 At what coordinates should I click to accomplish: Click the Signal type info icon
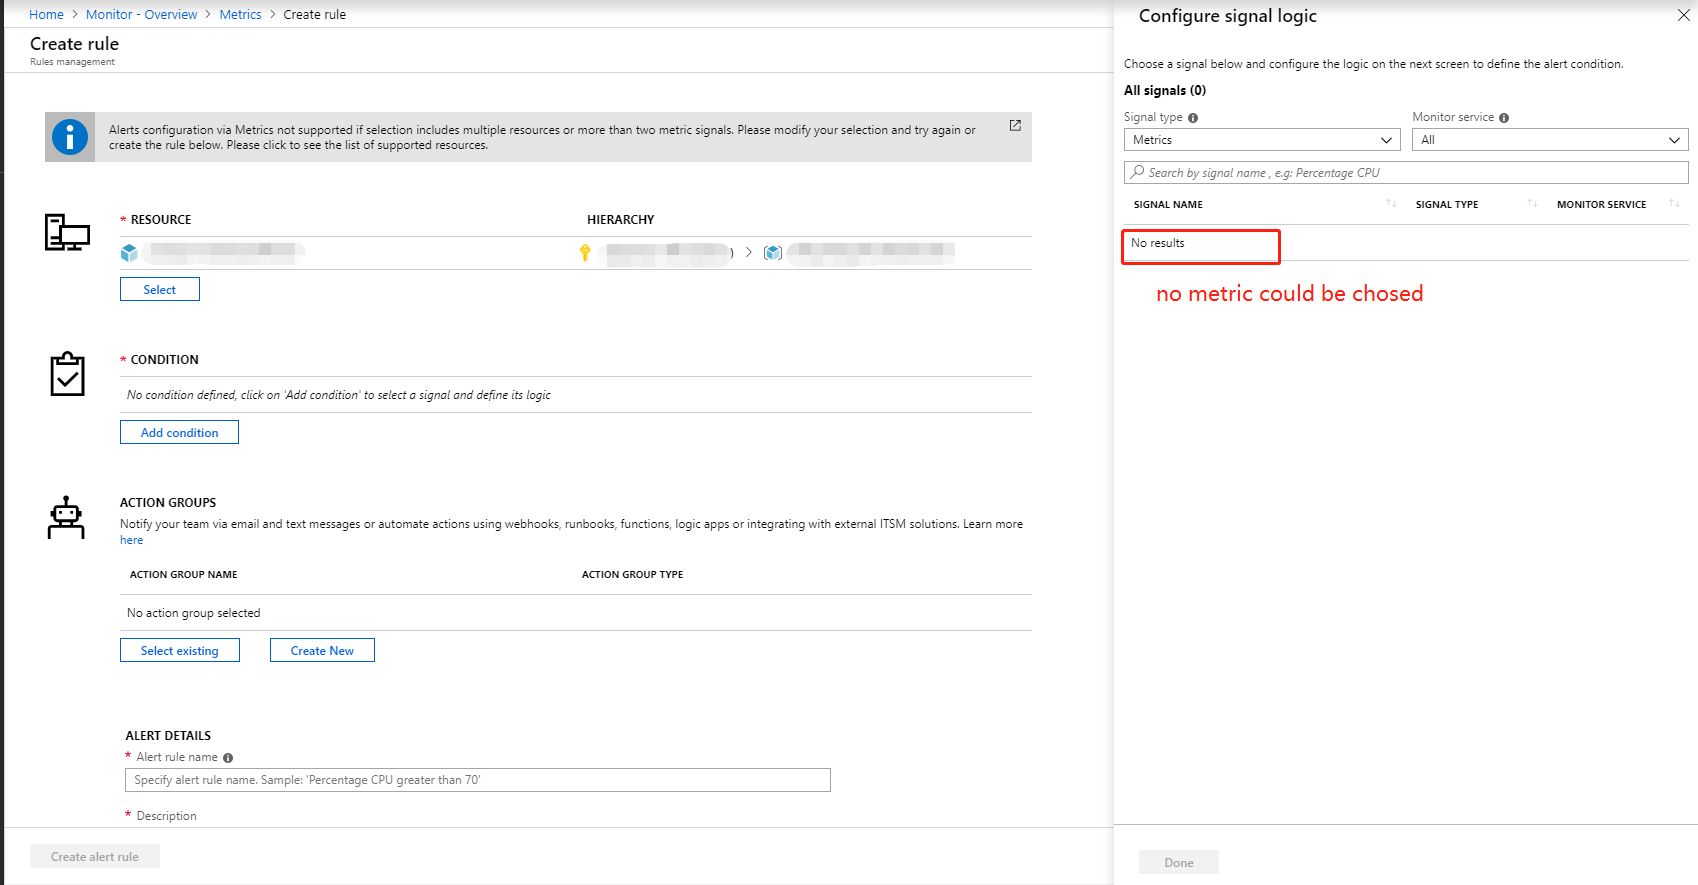click(1193, 118)
